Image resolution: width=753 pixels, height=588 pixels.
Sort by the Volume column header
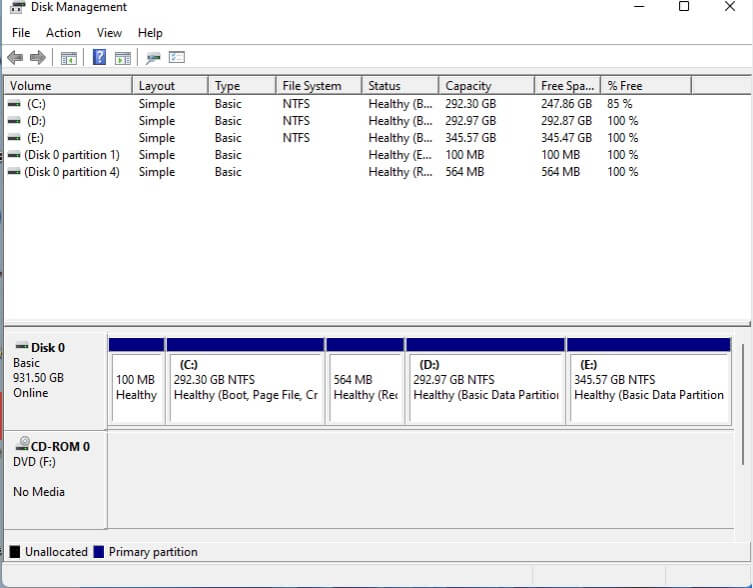point(68,86)
